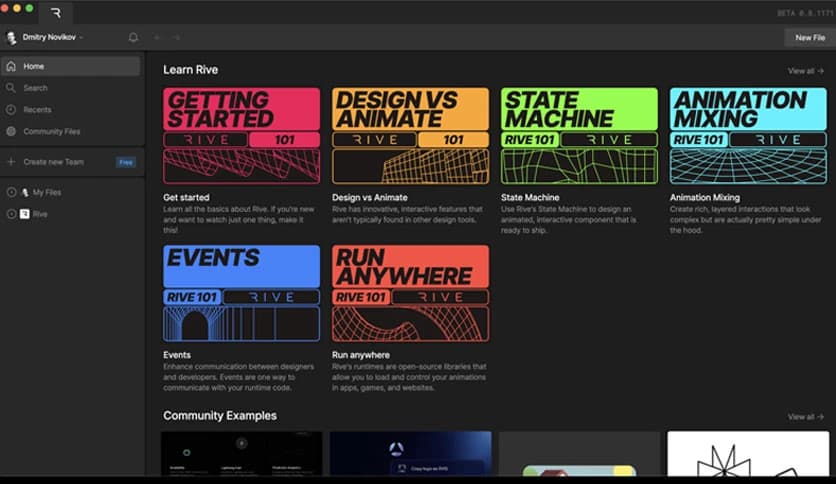Click the user avatar icon

[11, 38]
